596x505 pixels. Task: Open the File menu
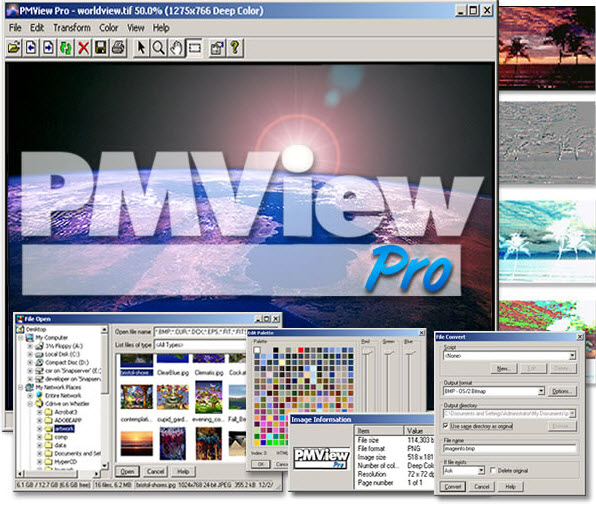pos(15,28)
